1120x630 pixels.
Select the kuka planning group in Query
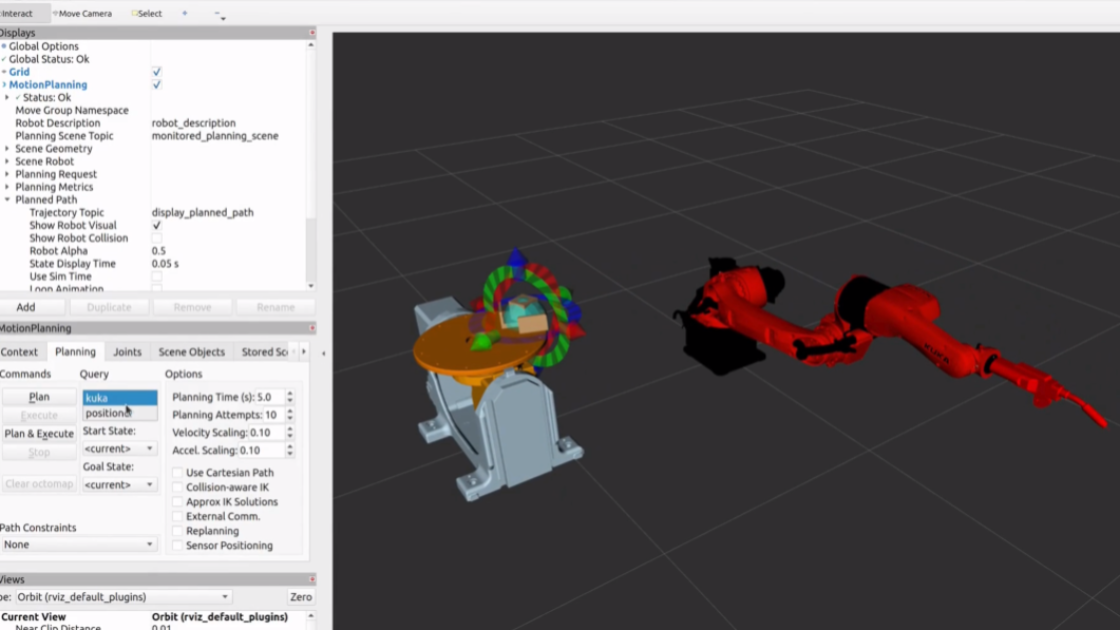tap(119, 398)
